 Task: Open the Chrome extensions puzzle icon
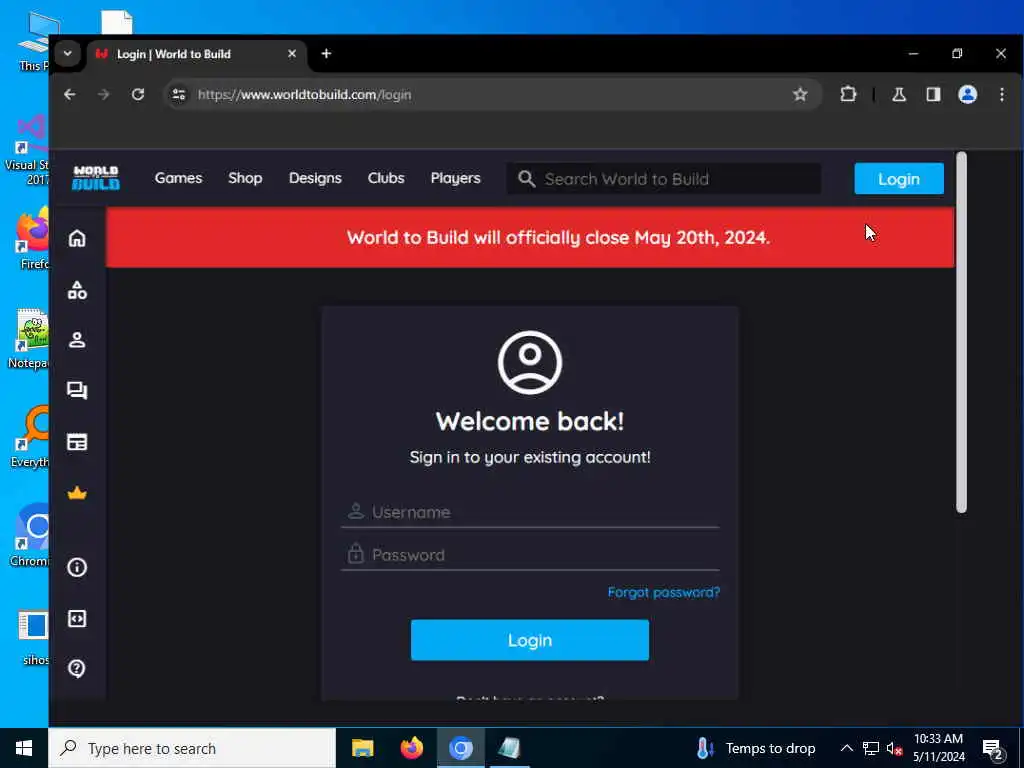coord(848,95)
